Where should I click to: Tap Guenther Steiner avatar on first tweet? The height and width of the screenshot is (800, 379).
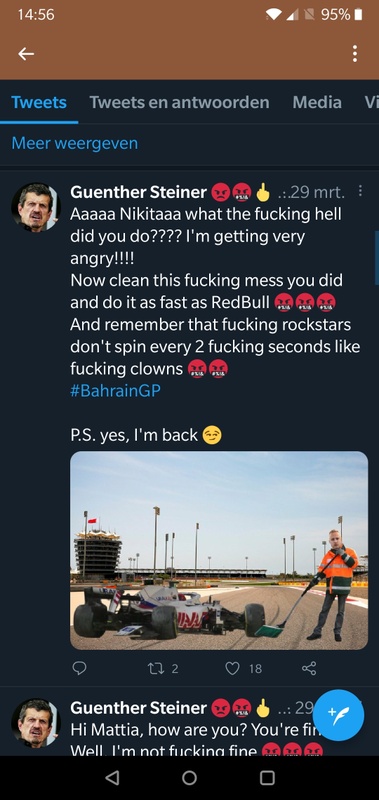click(36, 208)
